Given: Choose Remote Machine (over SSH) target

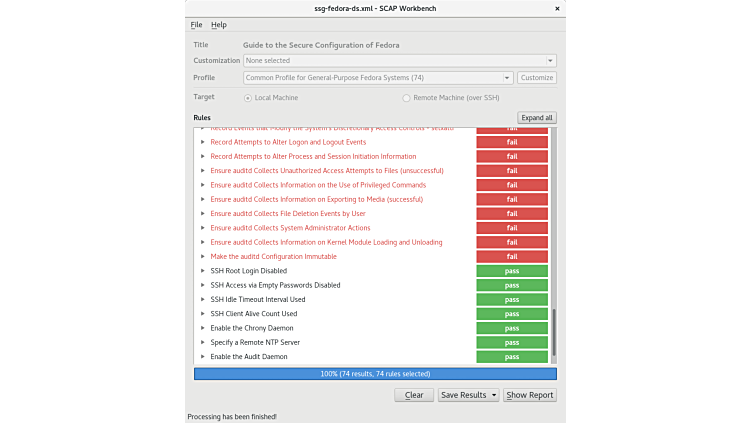Looking at the screenshot, I should tap(406, 98).
